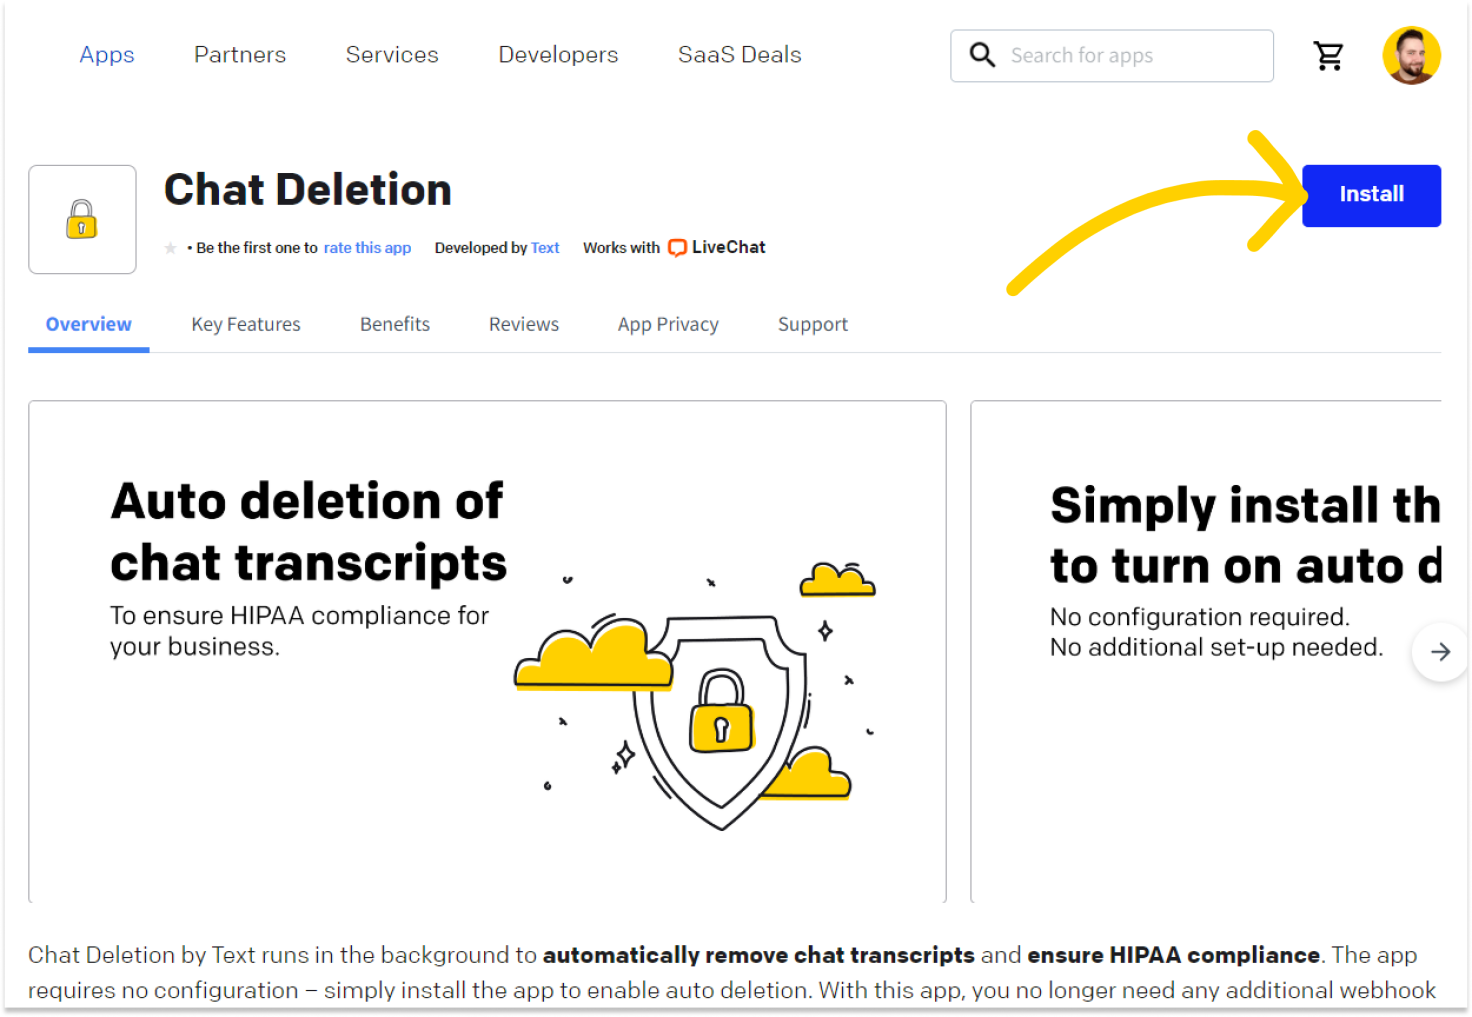Switch to the Benefits tab
Viewport: 1472px width, 1017px height.
[395, 324]
